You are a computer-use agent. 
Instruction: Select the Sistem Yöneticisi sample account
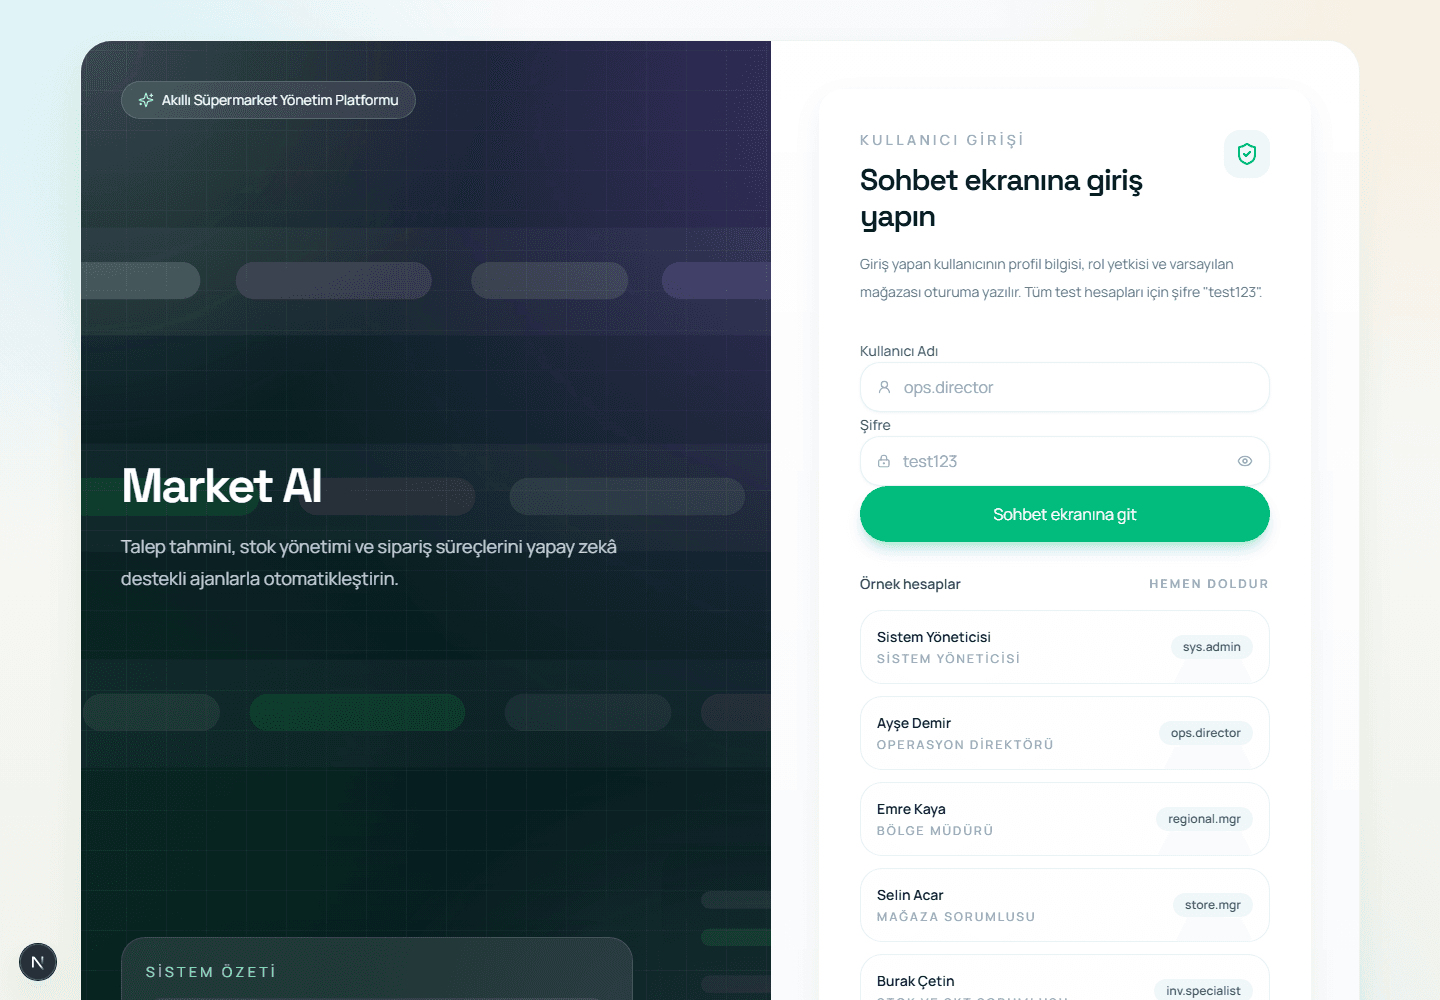pyautogui.click(x=1065, y=647)
